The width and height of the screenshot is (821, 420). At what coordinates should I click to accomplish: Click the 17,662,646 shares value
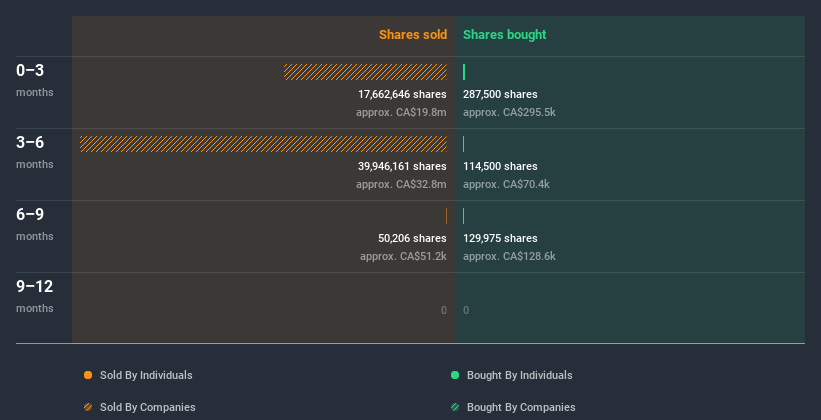click(x=402, y=94)
